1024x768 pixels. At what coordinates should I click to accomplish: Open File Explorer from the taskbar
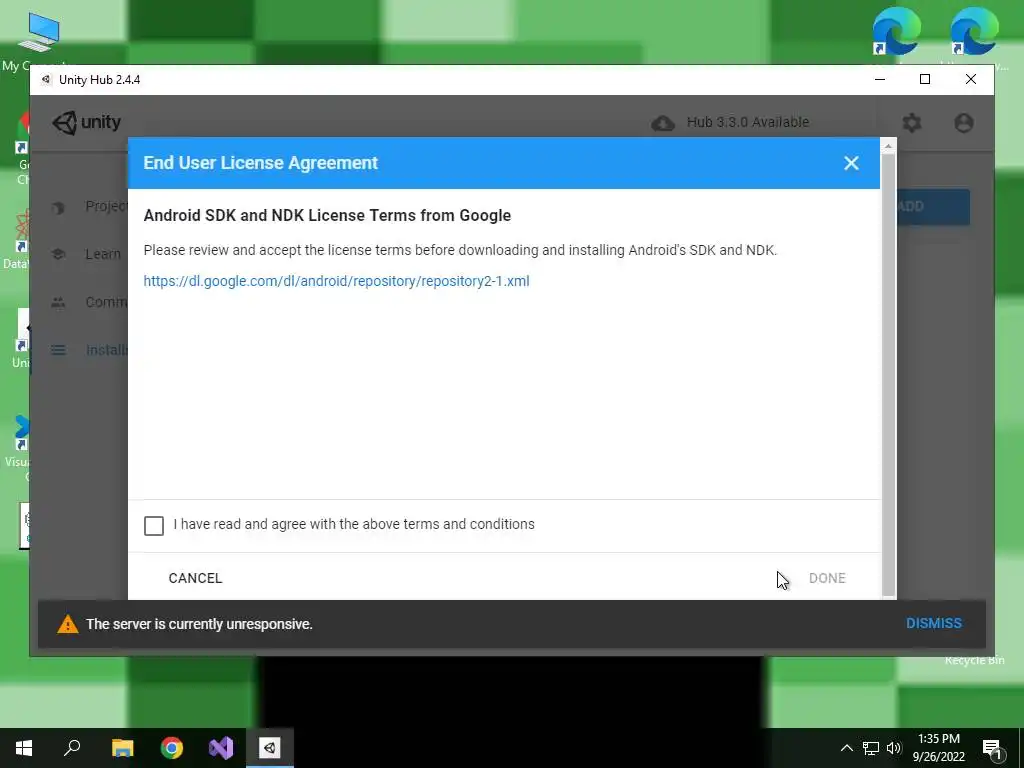(122, 748)
